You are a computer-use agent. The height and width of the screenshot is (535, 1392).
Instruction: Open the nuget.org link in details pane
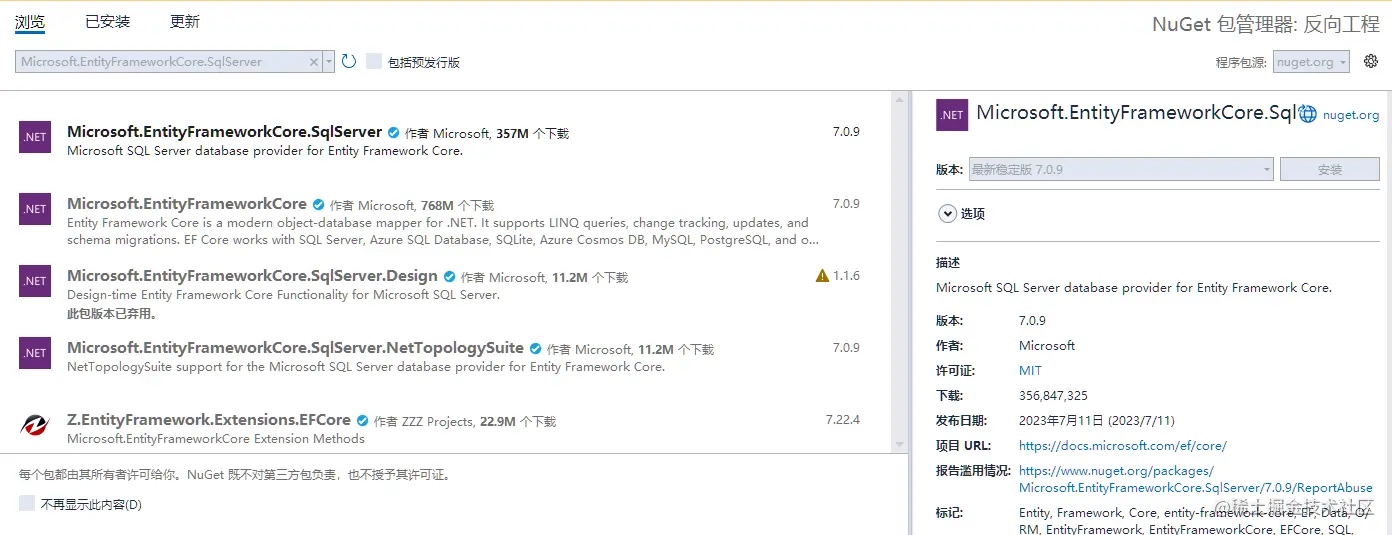(1350, 115)
